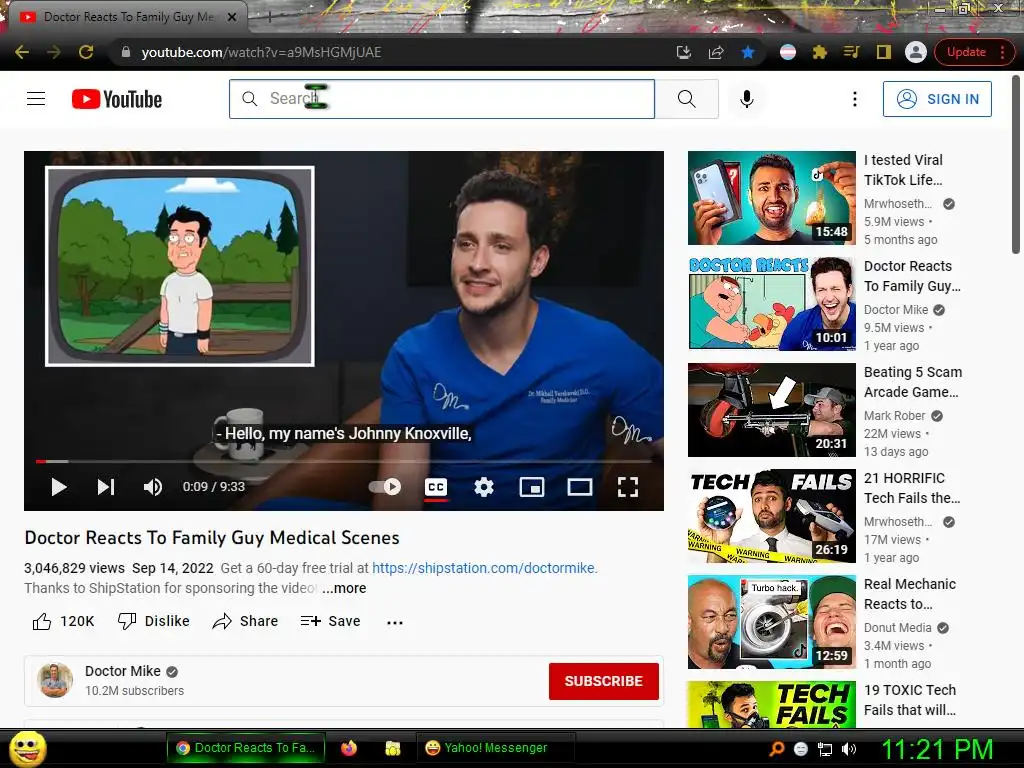1024x768 pixels.
Task: Dislike the video
Action: tap(153, 621)
